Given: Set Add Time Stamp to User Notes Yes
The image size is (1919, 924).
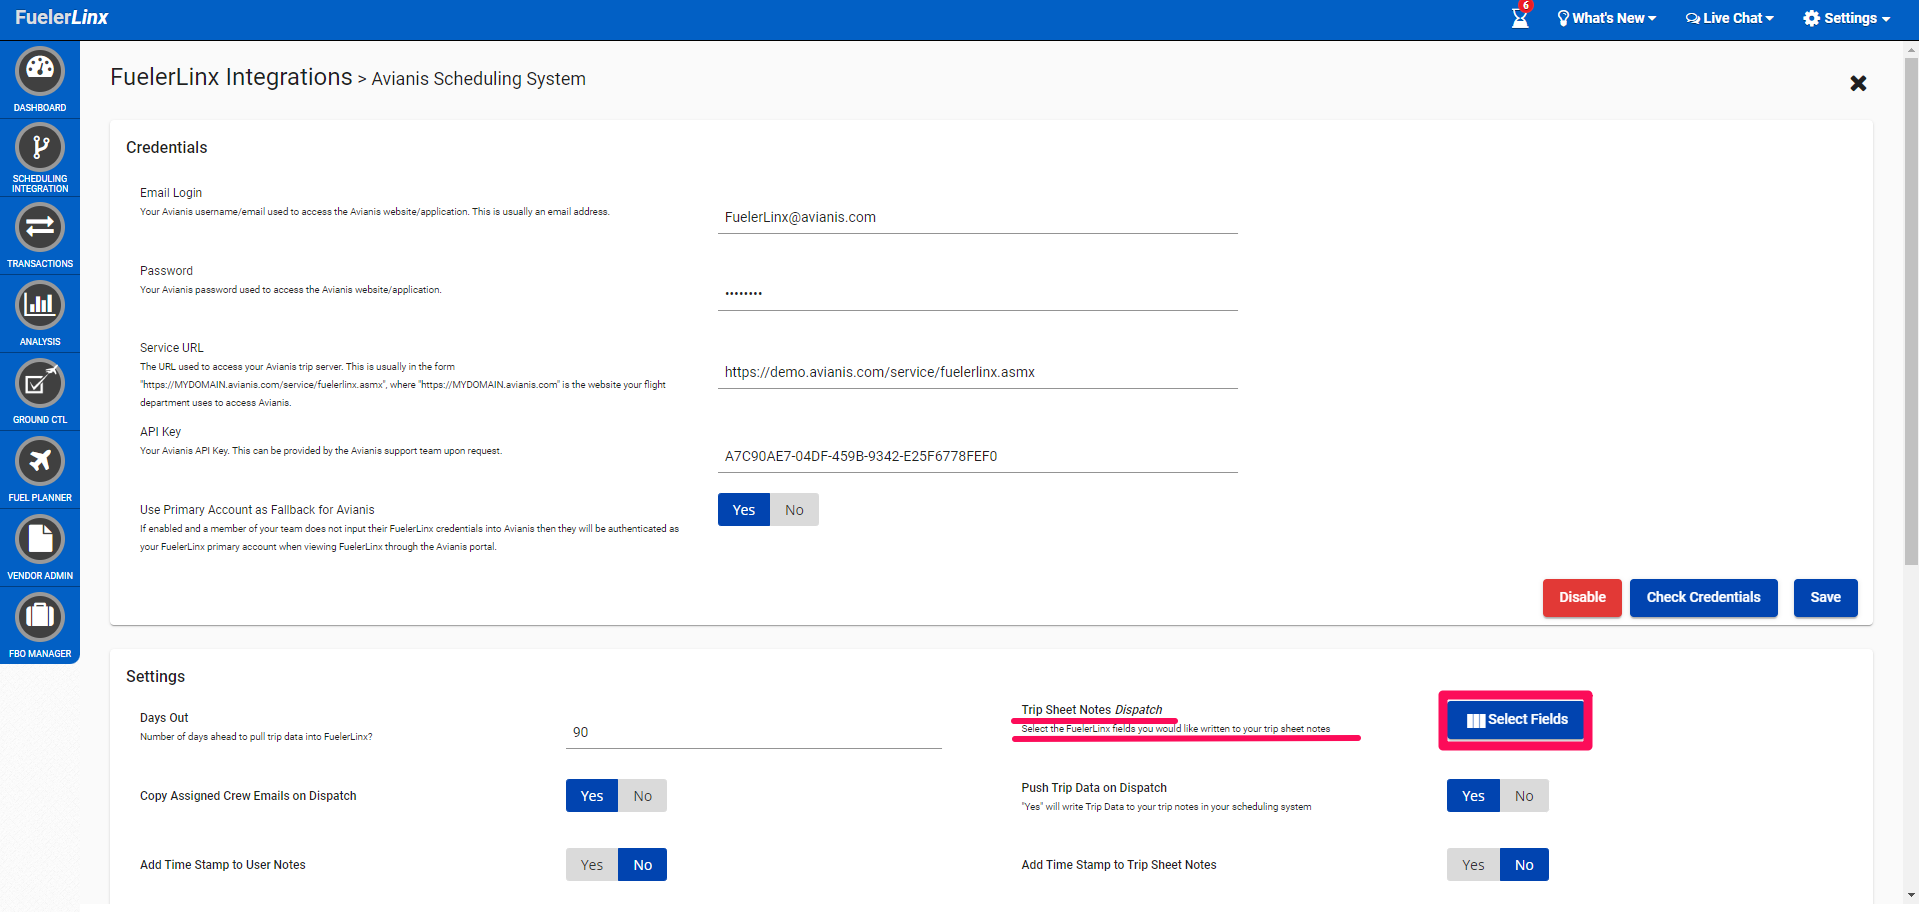Looking at the screenshot, I should click(592, 865).
